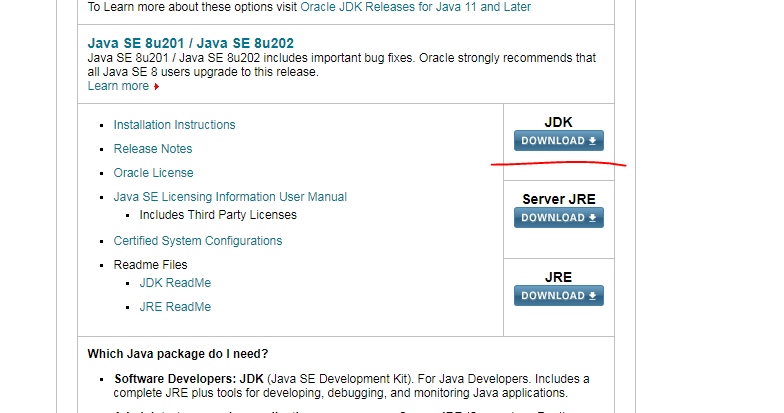Image resolution: width=784 pixels, height=413 pixels.
Task: Open Java SE Licensing Information User Manual
Action: tap(230, 196)
